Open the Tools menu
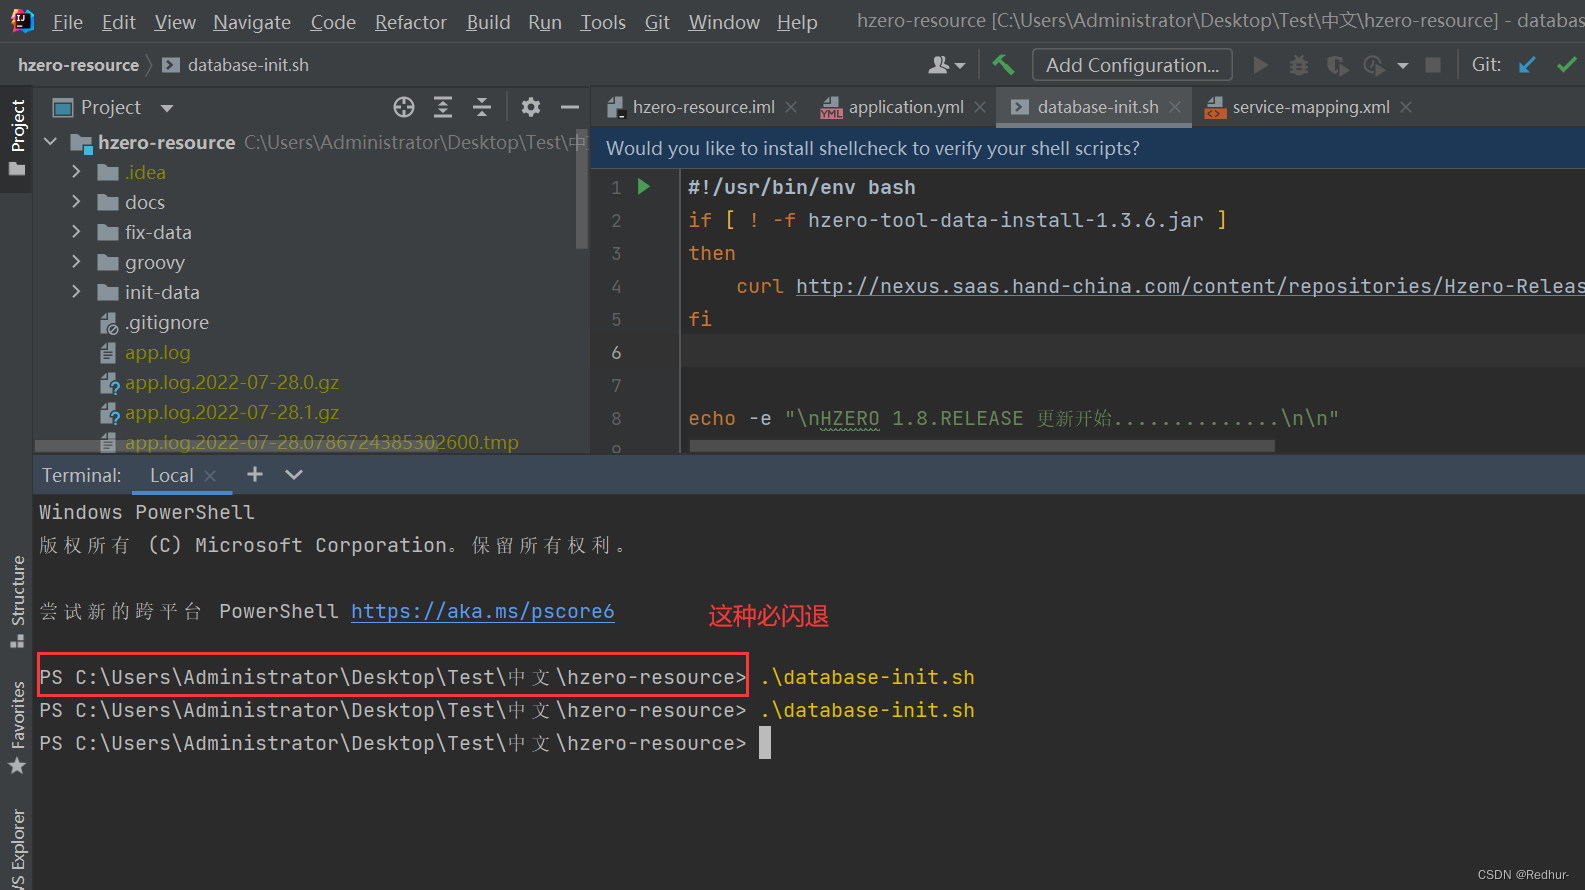This screenshot has height=890, width=1585. coord(603,22)
